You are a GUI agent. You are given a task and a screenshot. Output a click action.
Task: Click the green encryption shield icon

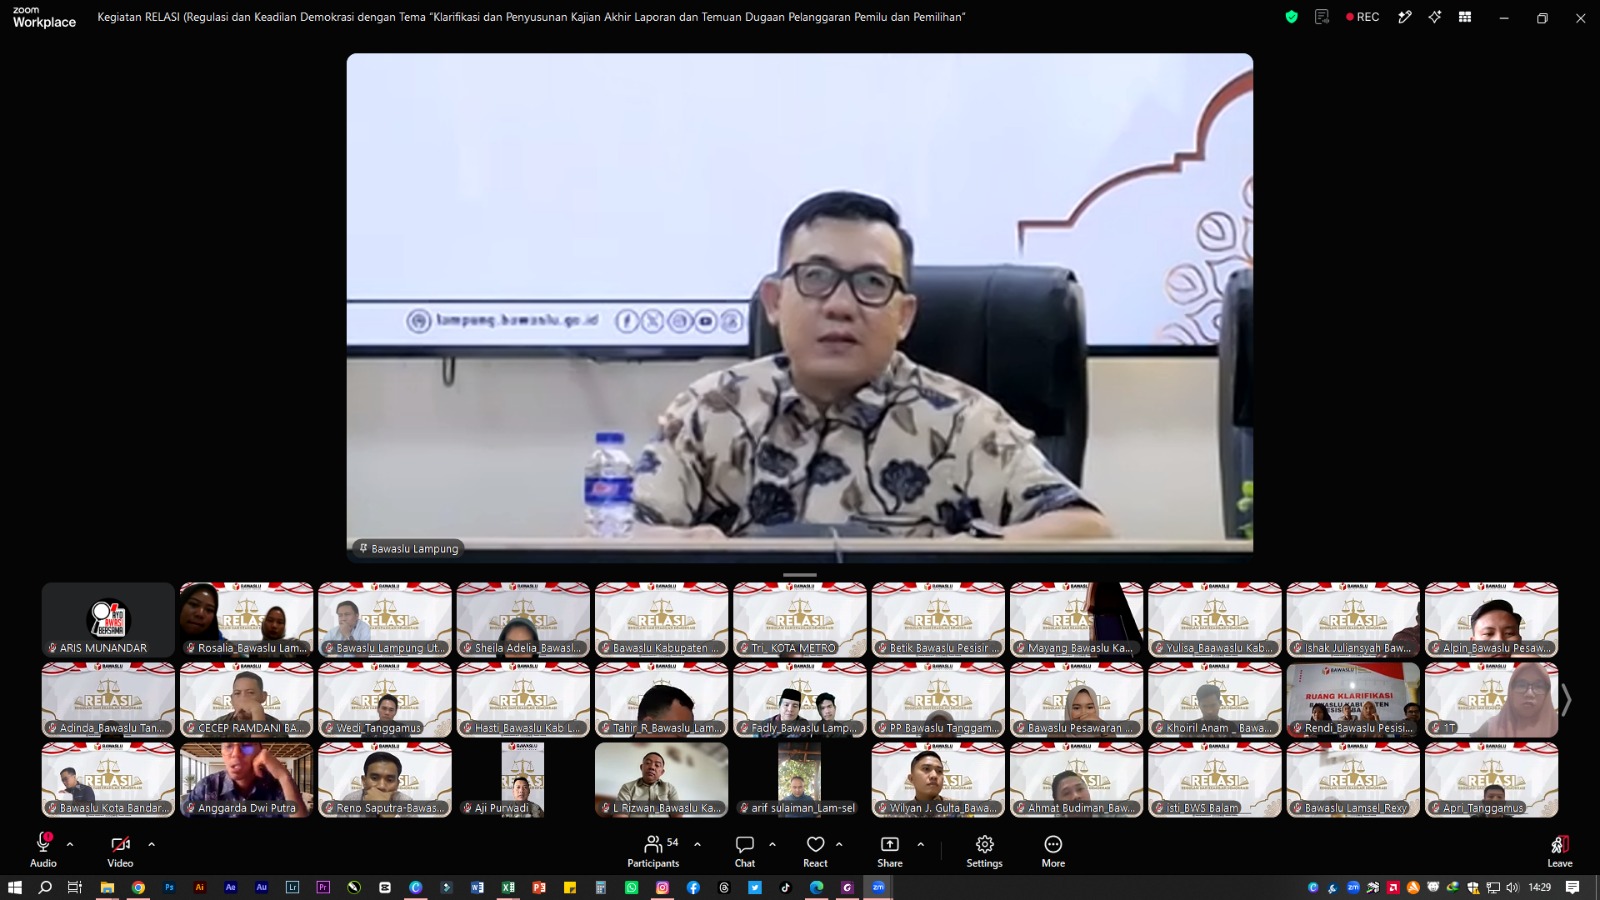[1292, 17]
